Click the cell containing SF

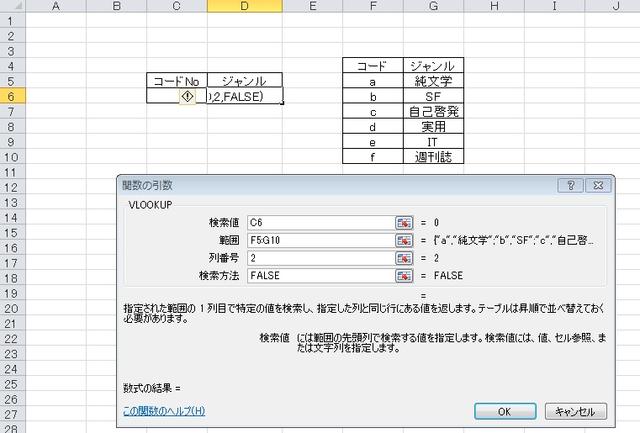(433, 96)
